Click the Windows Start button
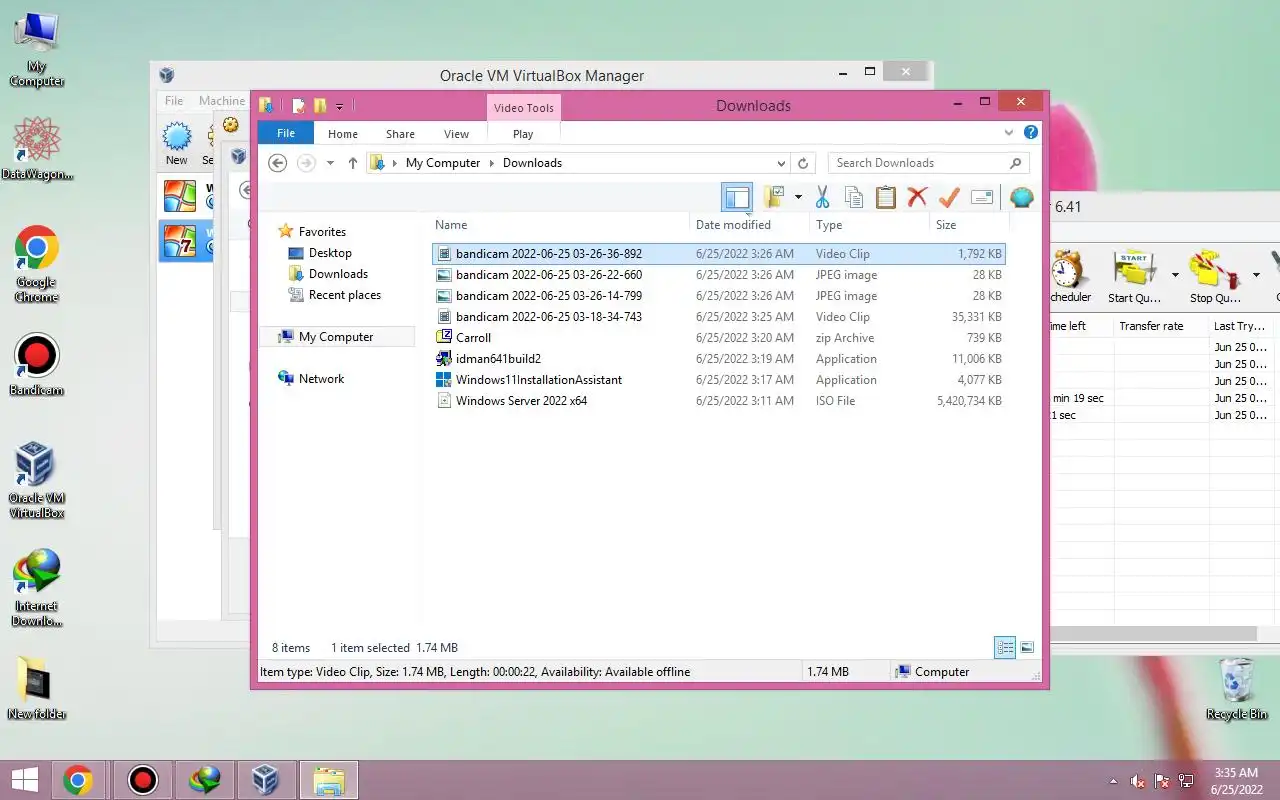The width and height of the screenshot is (1280, 800). (x=24, y=780)
